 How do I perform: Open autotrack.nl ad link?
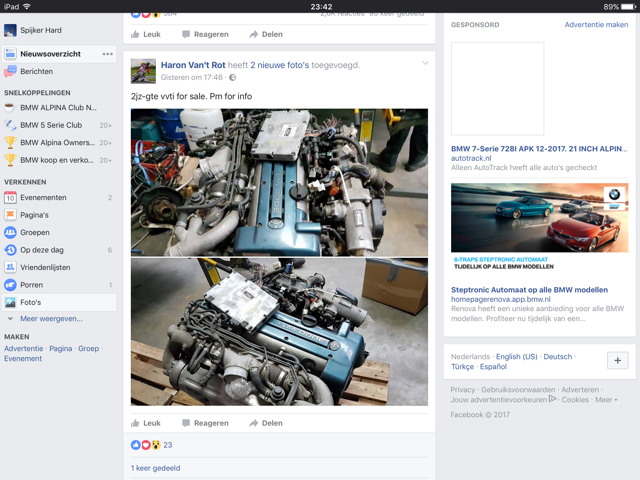[471, 158]
